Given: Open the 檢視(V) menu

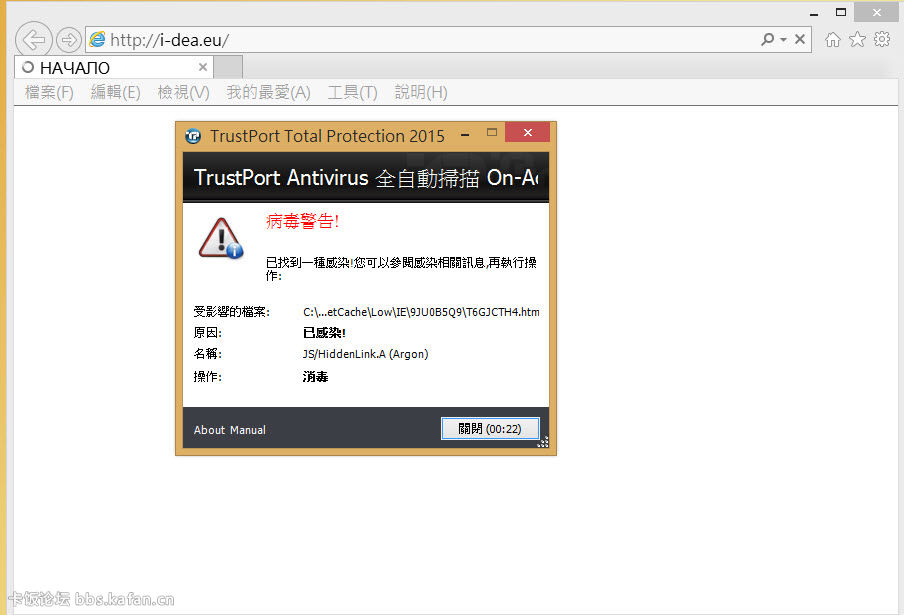Looking at the screenshot, I should (183, 92).
